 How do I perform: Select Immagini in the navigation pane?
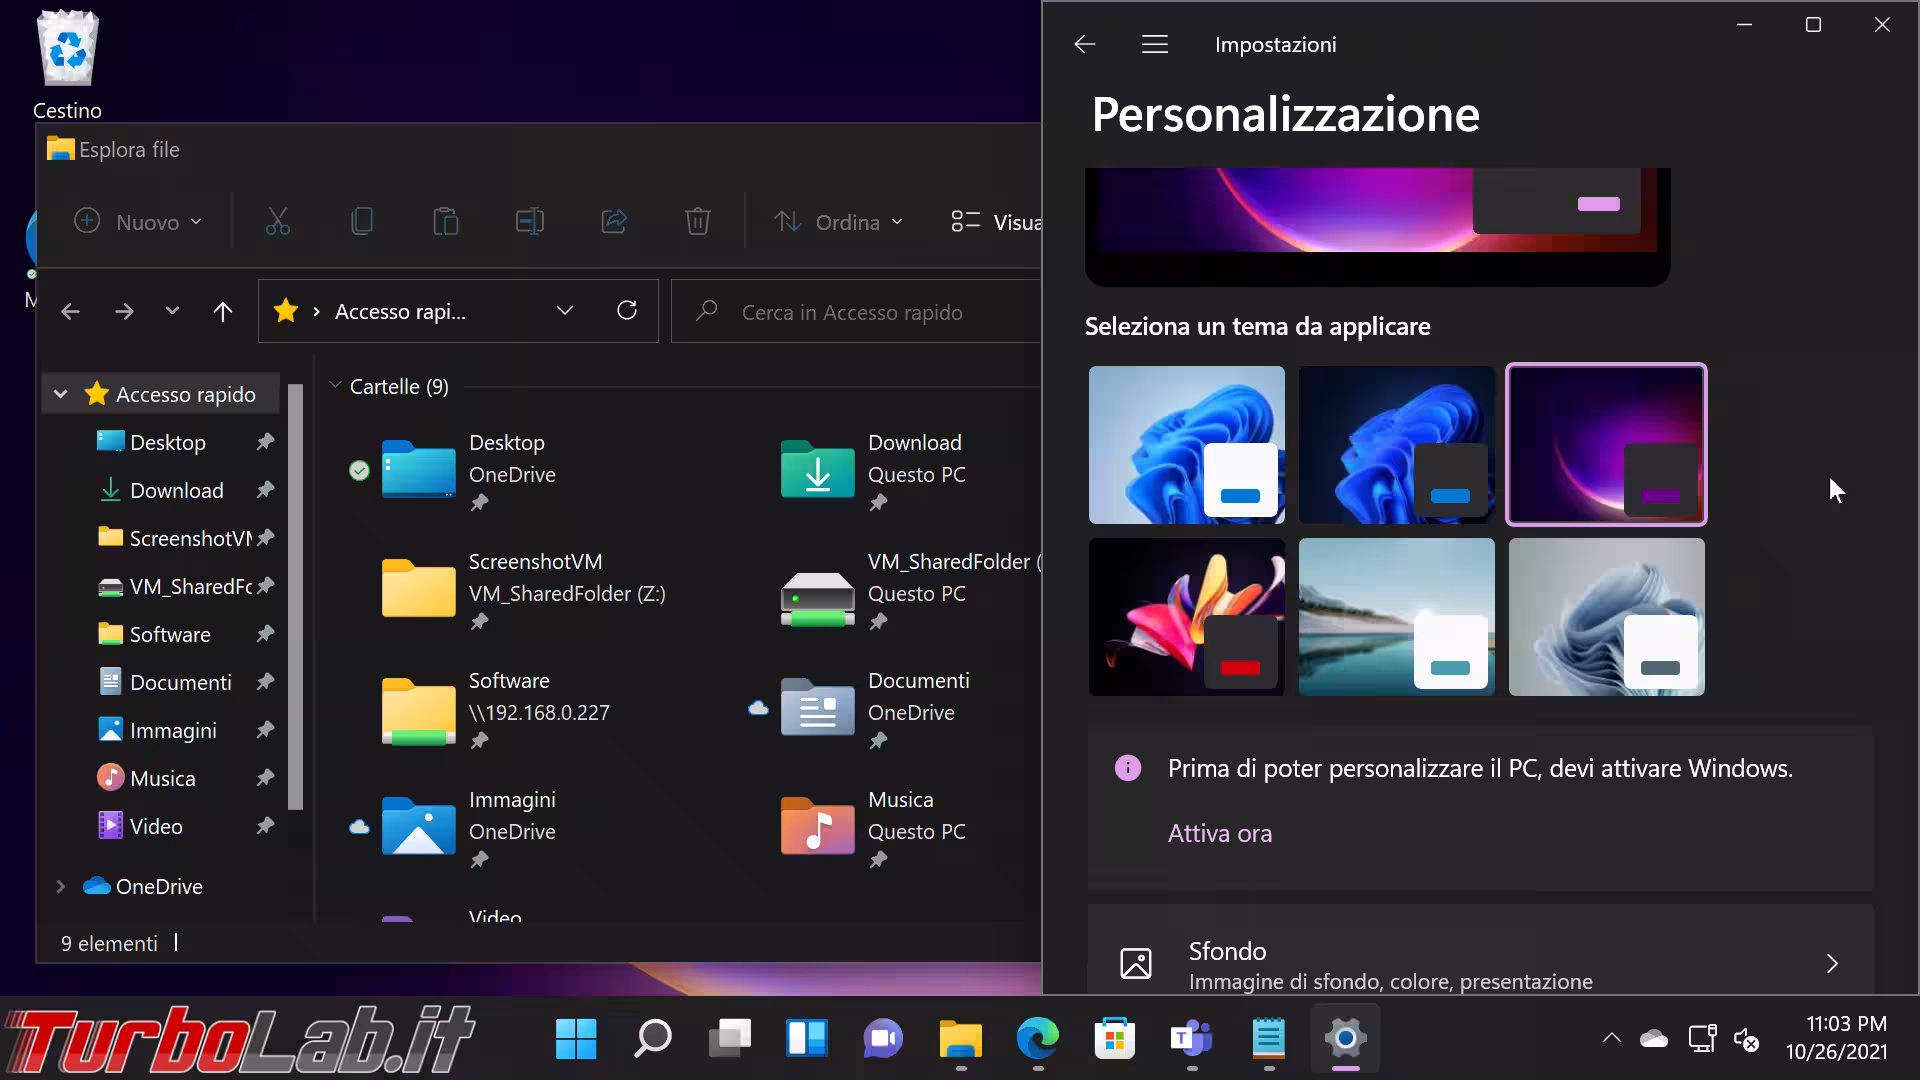(x=172, y=731)
